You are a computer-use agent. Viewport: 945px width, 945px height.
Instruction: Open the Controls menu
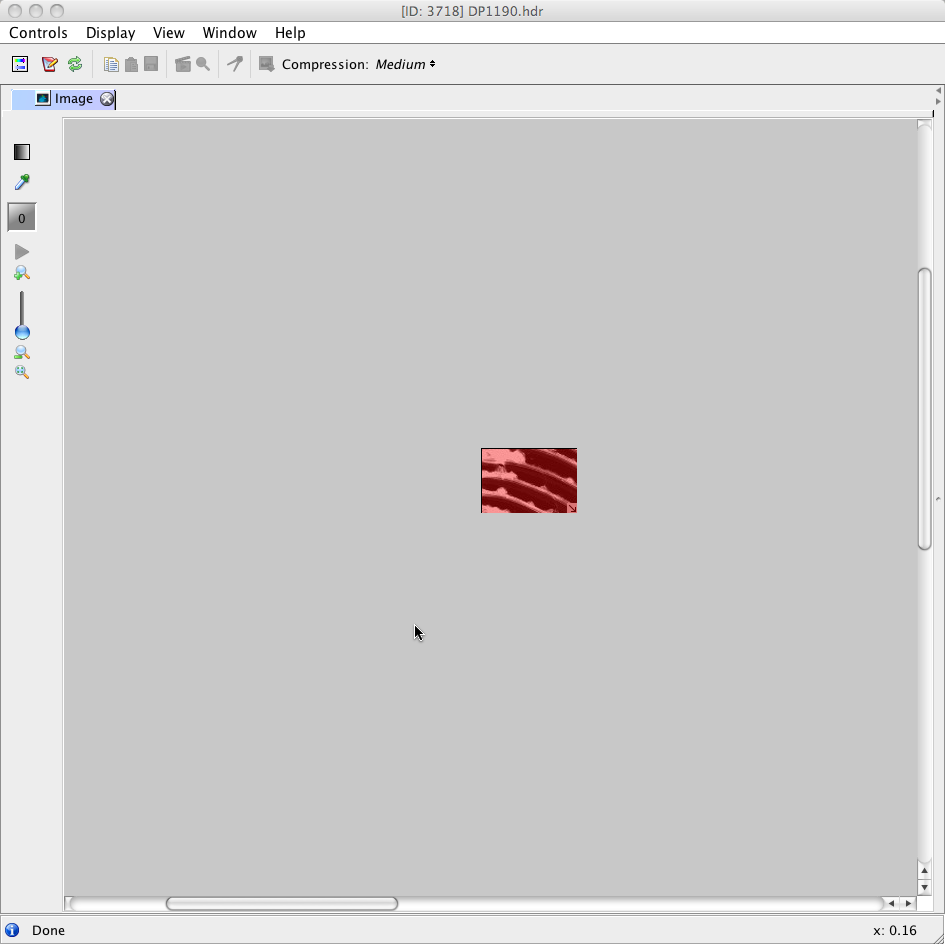tap(38, 33)
